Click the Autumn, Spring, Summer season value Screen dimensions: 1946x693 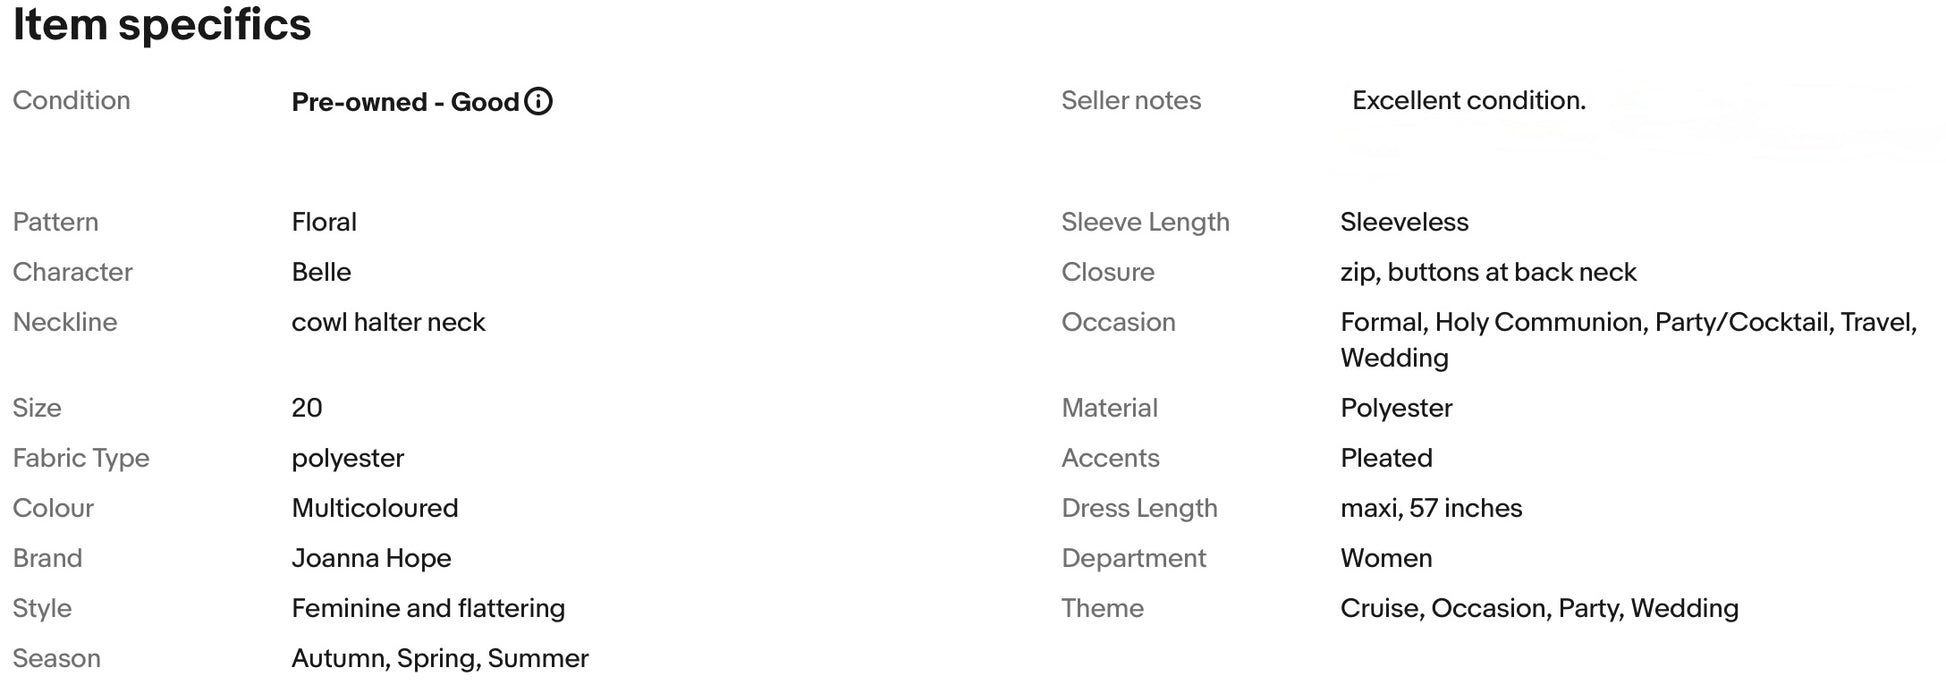tap(440, 658)
